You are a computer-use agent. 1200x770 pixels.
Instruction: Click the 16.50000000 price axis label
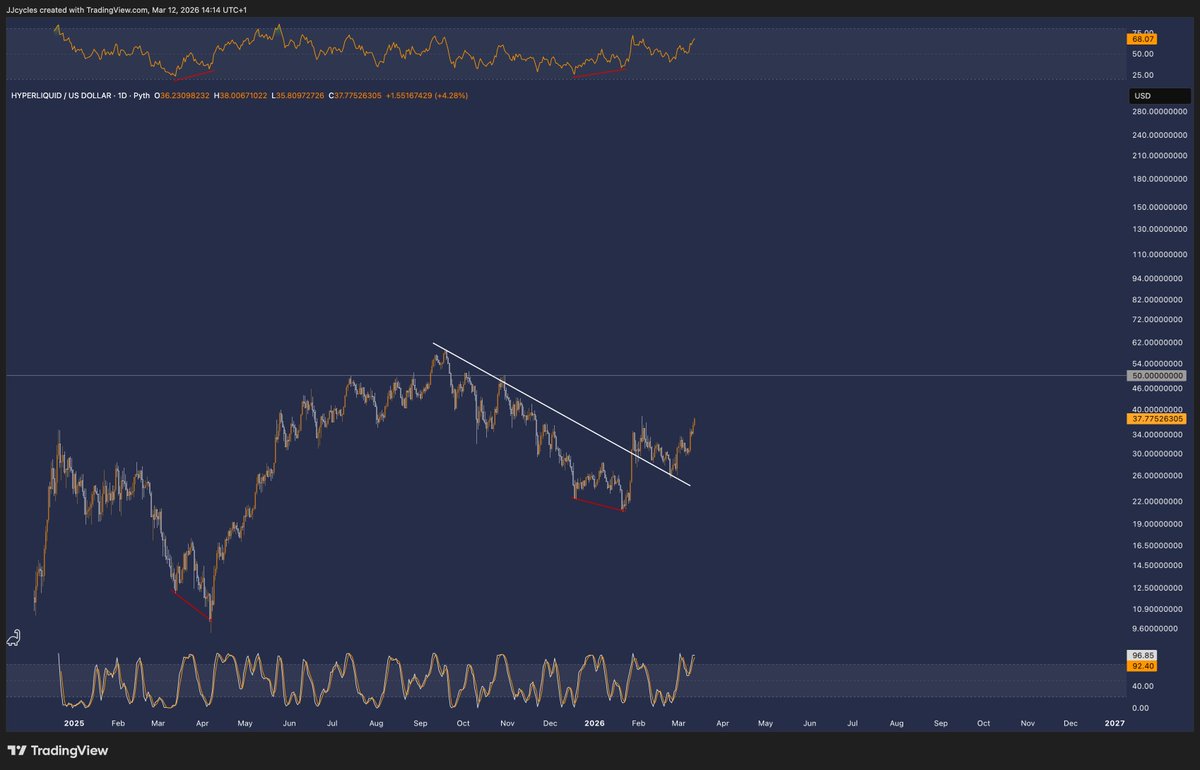[x=1160, y=545]
